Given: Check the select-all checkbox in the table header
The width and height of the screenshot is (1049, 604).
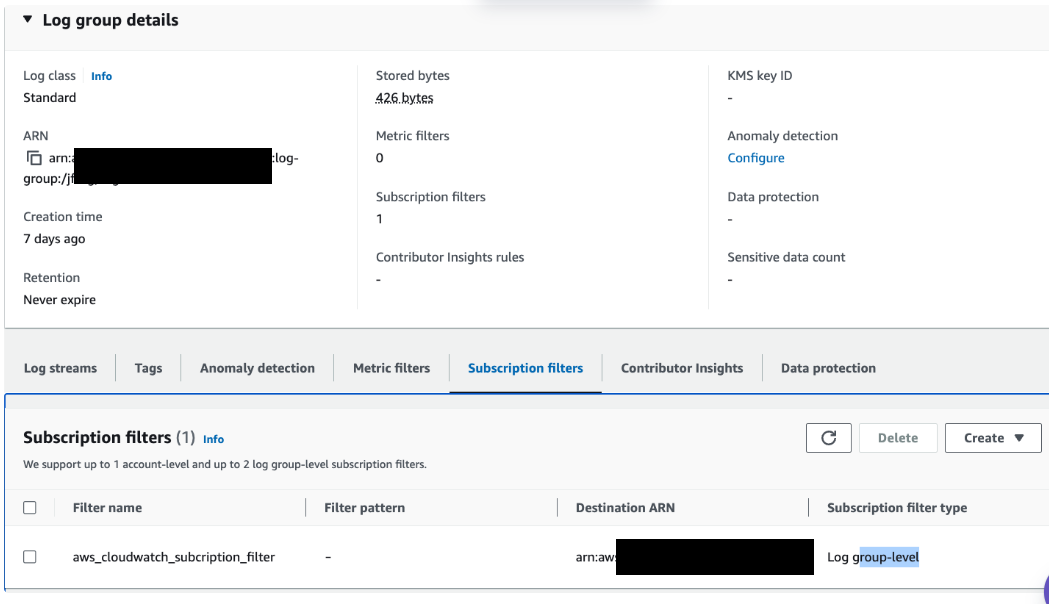Looking at the screenshot, I should coord(29,507).
